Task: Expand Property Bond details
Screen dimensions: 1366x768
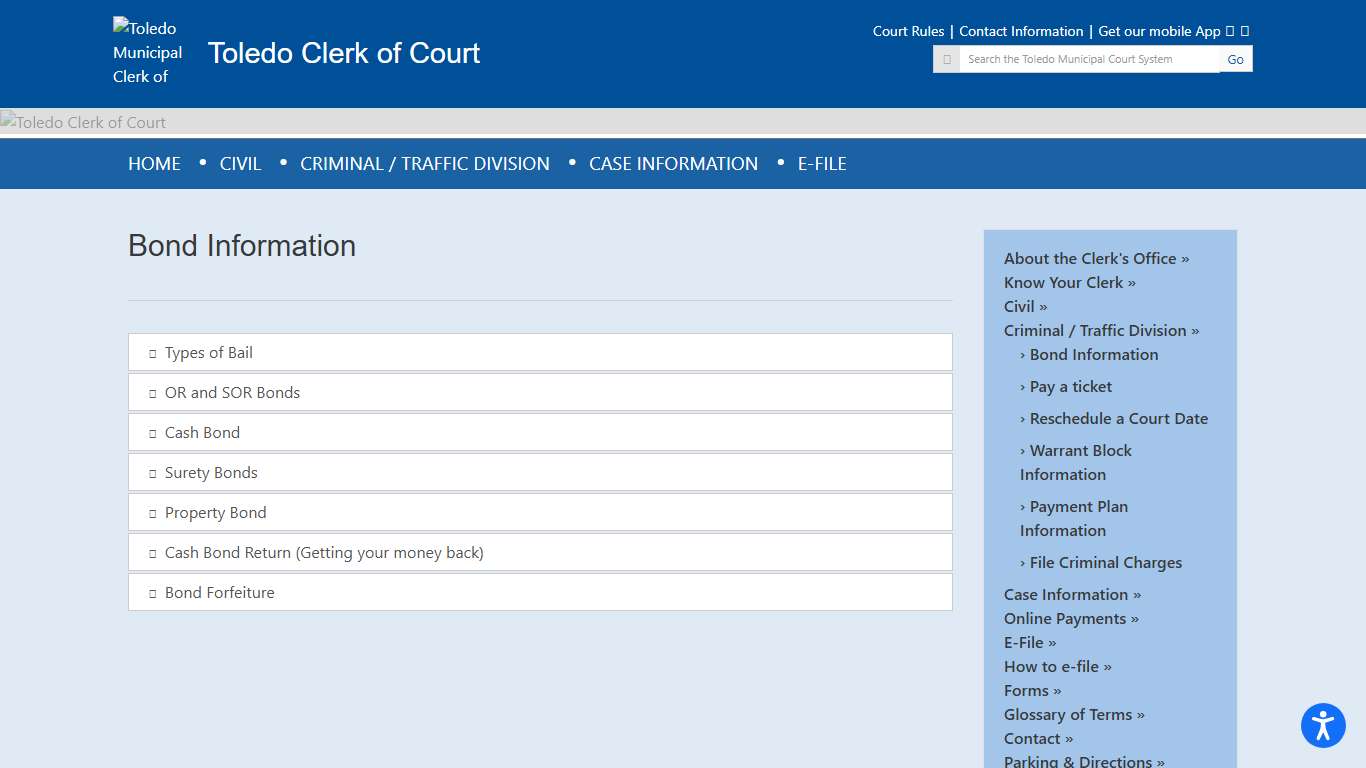Action: [x=540, y=513]
